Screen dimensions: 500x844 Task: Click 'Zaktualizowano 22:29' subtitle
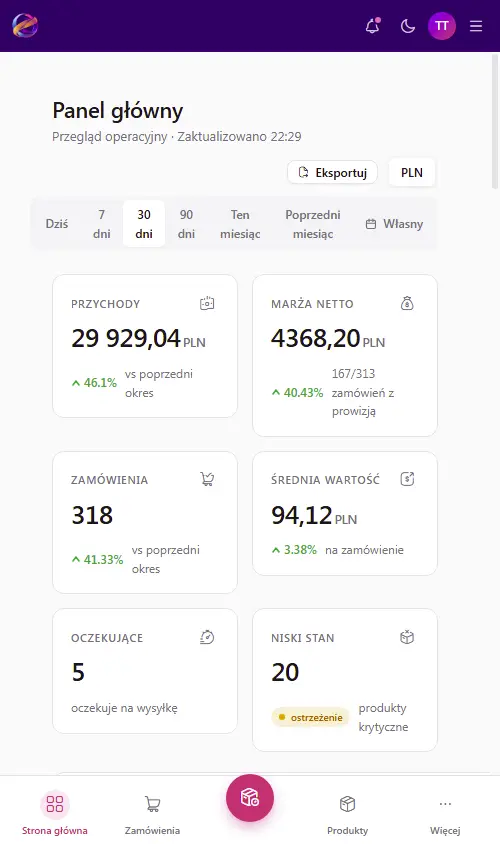click(x=240, y=137)
